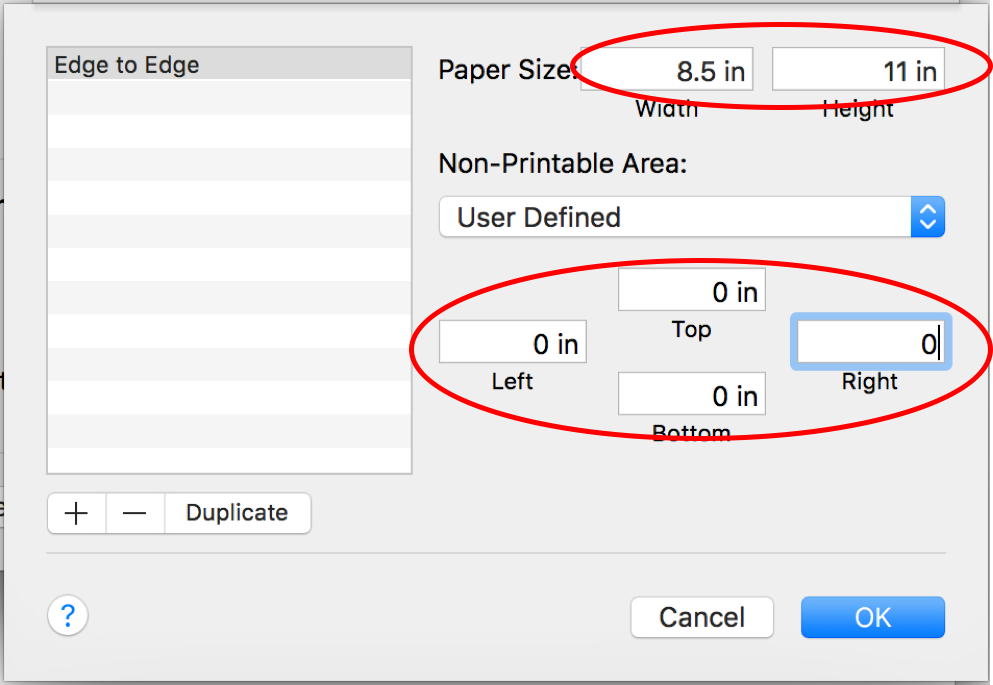
Task: Click the paper Width field showing 8.5 in
Action: pos(667,71)
